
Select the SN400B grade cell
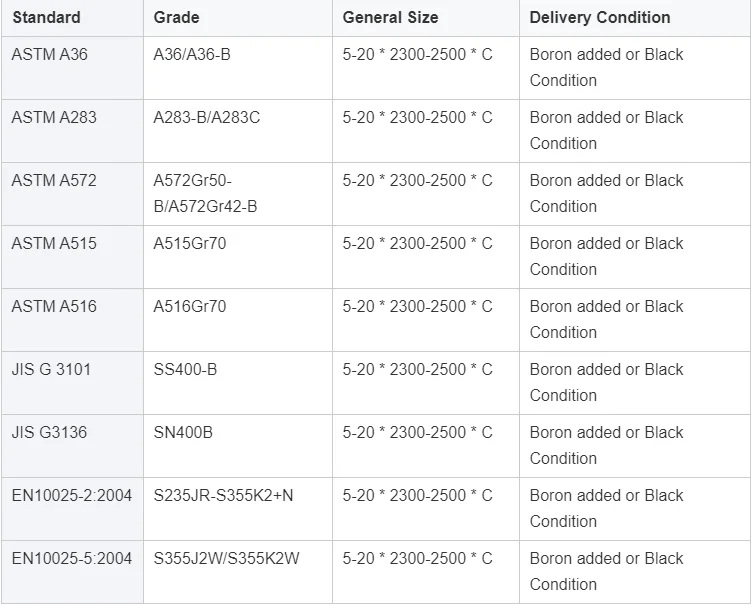[x=183, y=432]
